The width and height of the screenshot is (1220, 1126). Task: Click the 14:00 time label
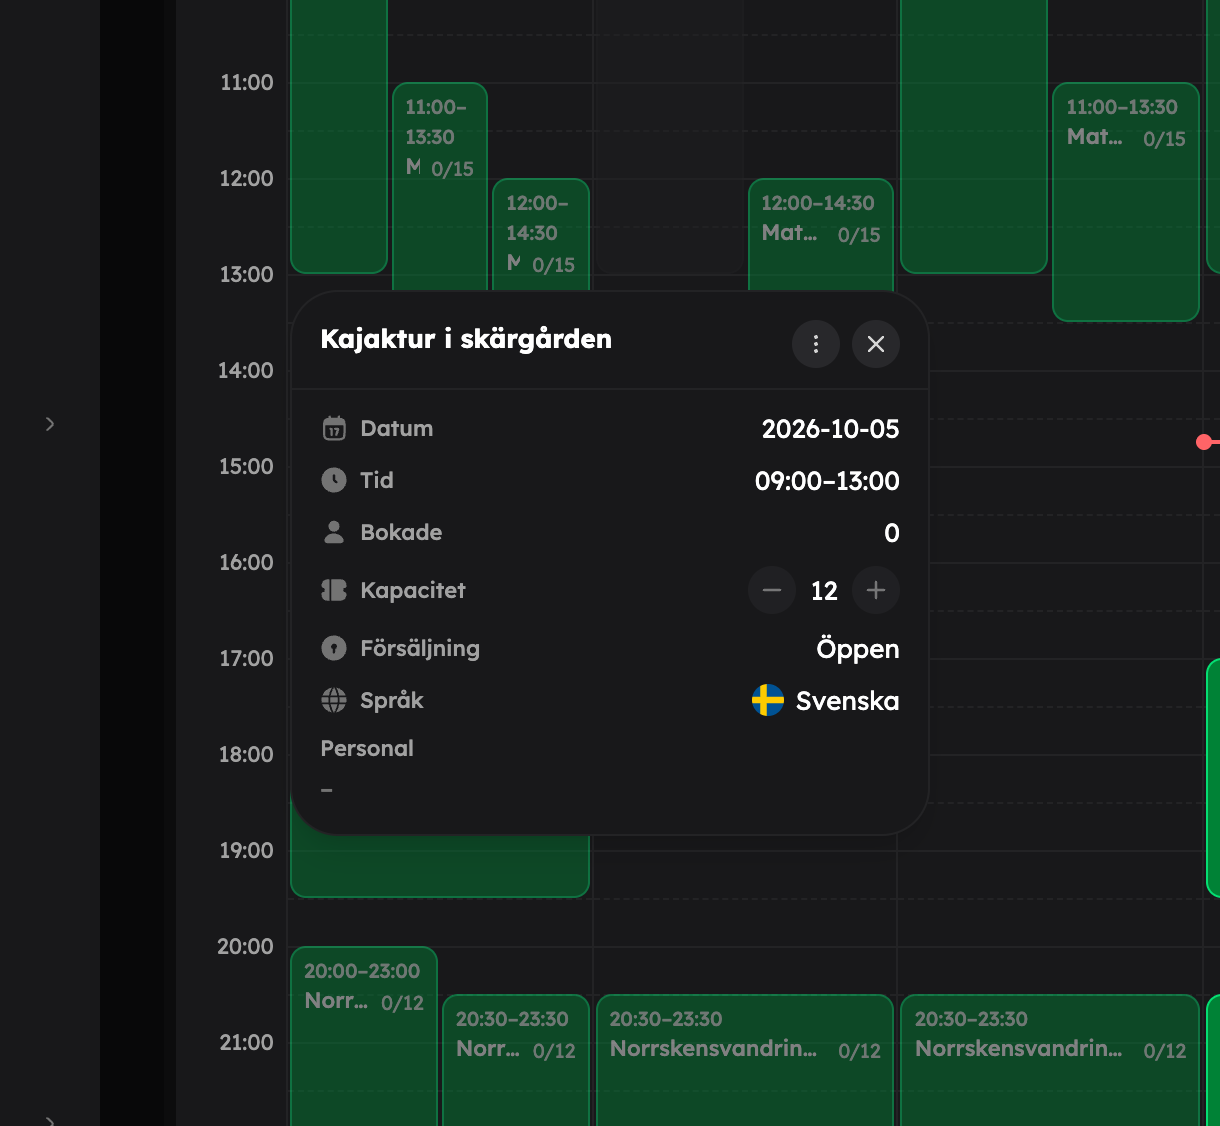[245, 370]
